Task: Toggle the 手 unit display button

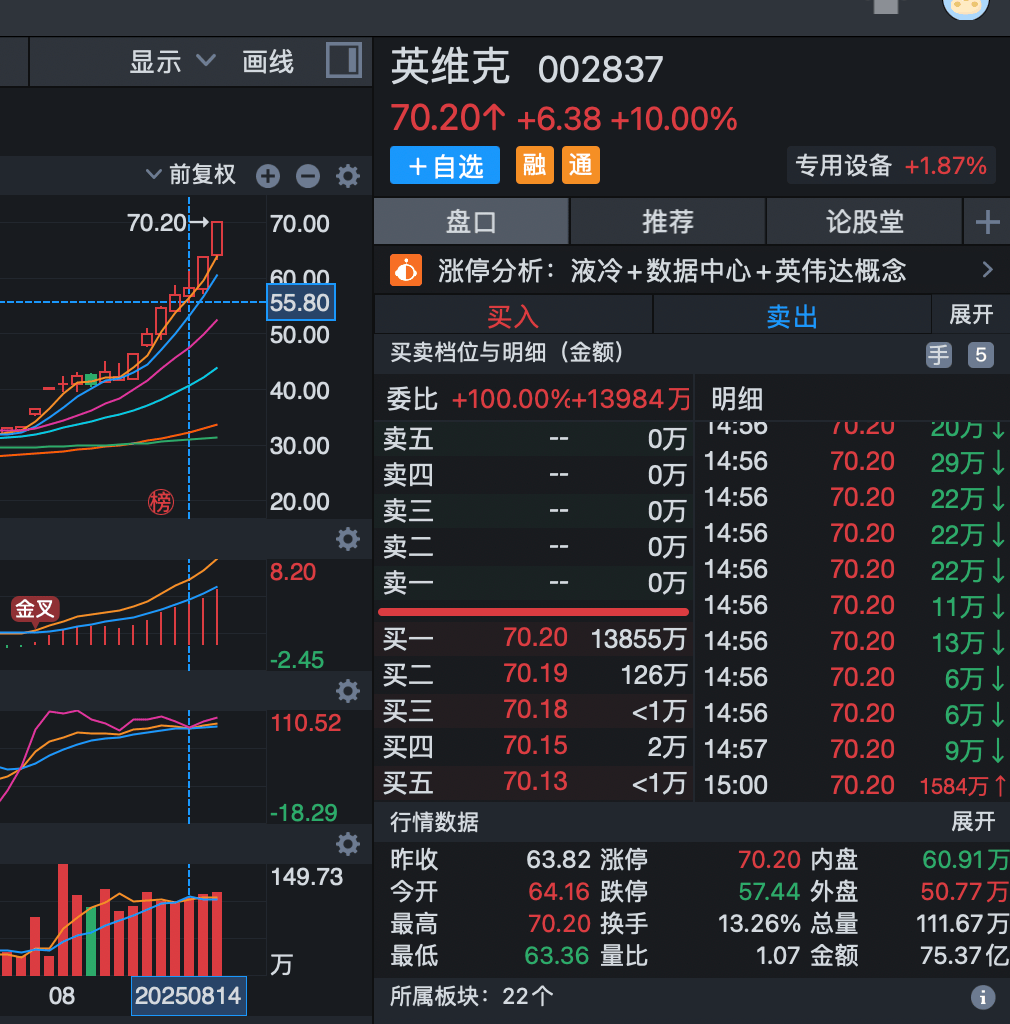Action: (939, 355)
